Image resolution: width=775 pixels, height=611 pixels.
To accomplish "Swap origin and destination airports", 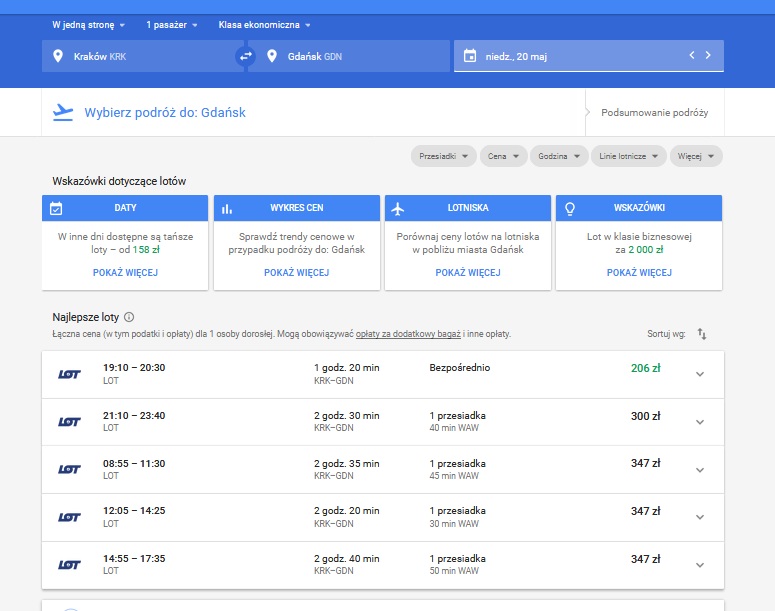I will (246, 56).
